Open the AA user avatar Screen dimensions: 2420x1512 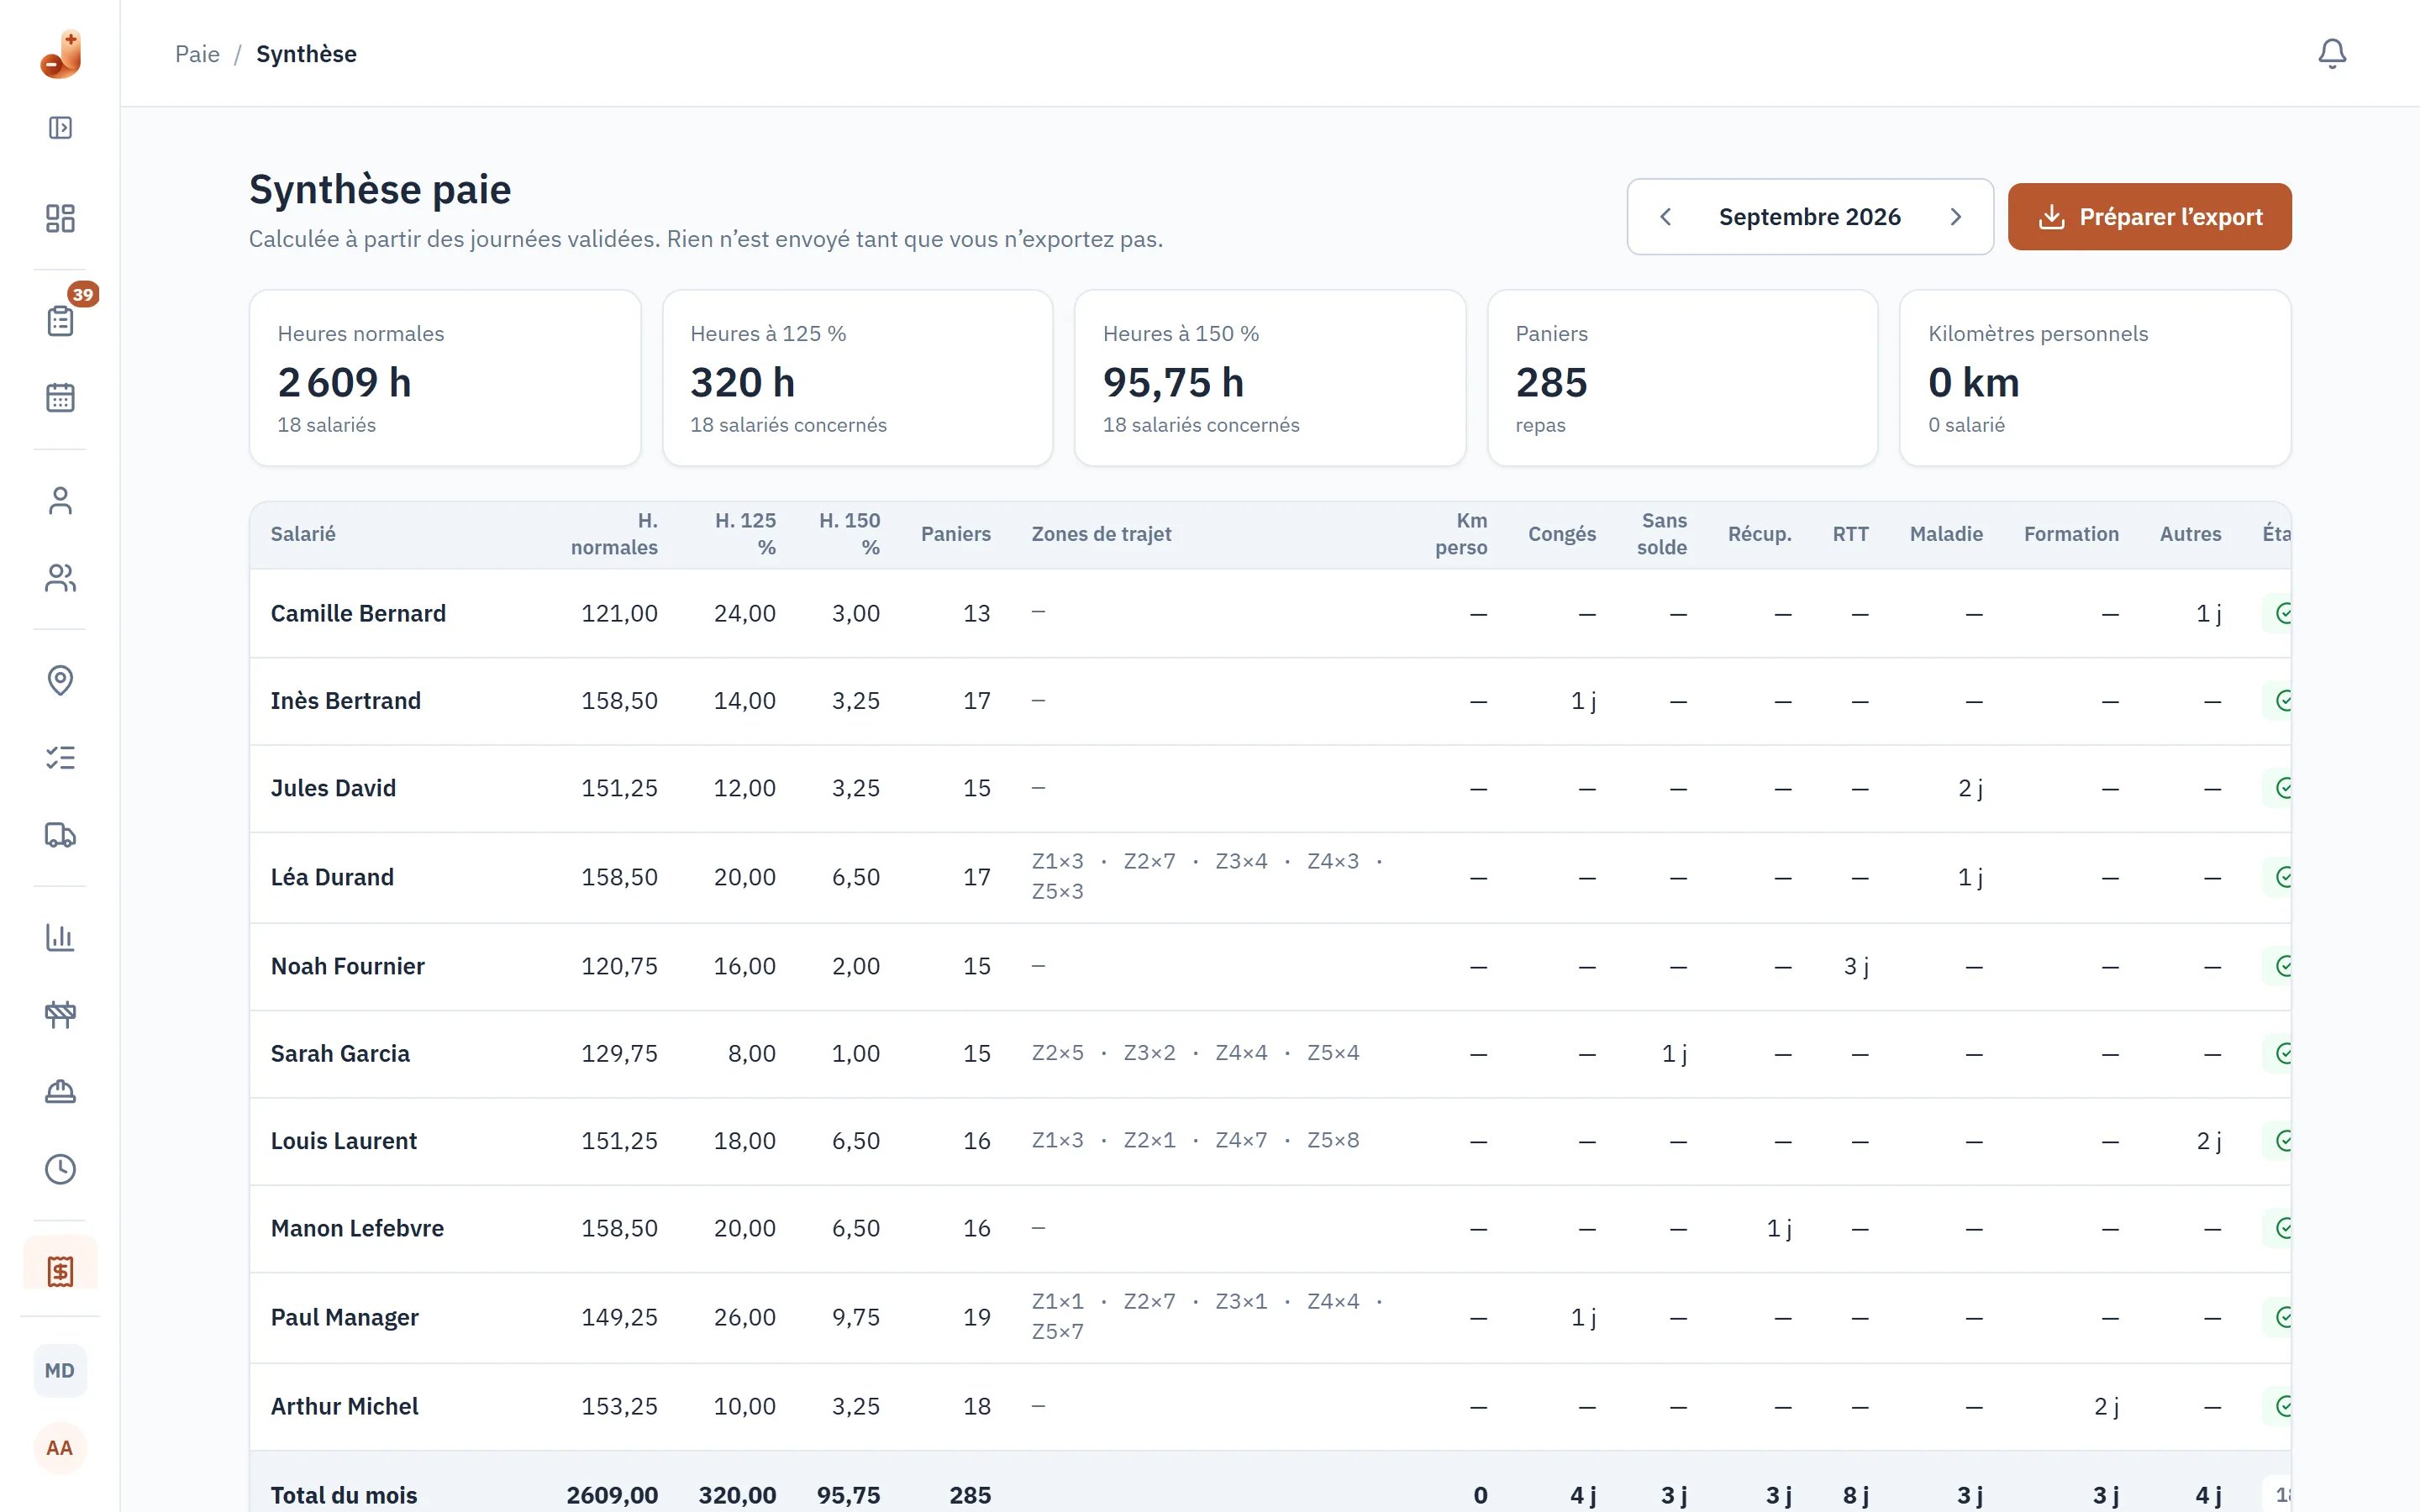[x=60, y=1448]
